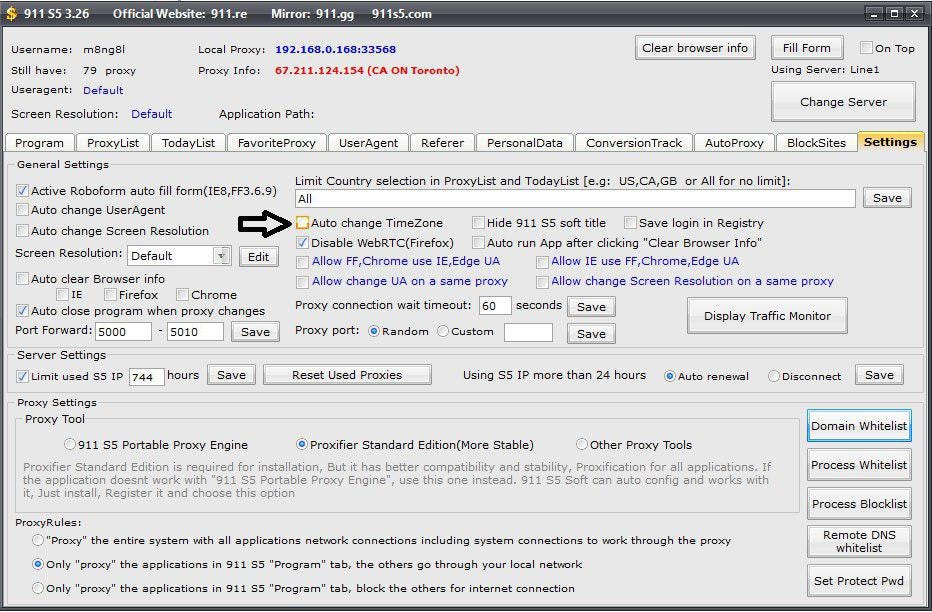Save the proxy connection timeout
This screenshot has width=932, height=612.
tap(591, 307)
